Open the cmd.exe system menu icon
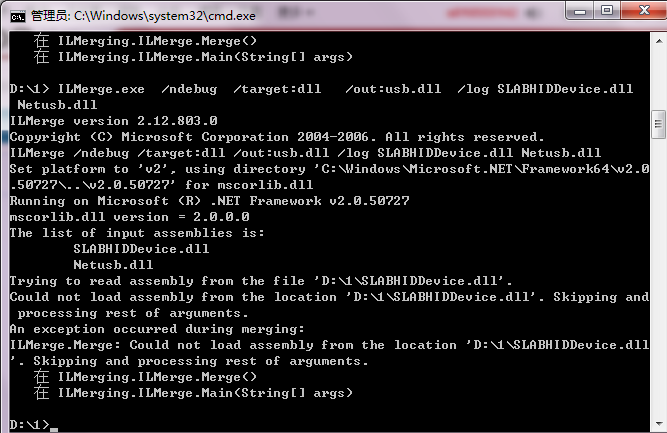667x433 pixels. (x=17, y=16)
